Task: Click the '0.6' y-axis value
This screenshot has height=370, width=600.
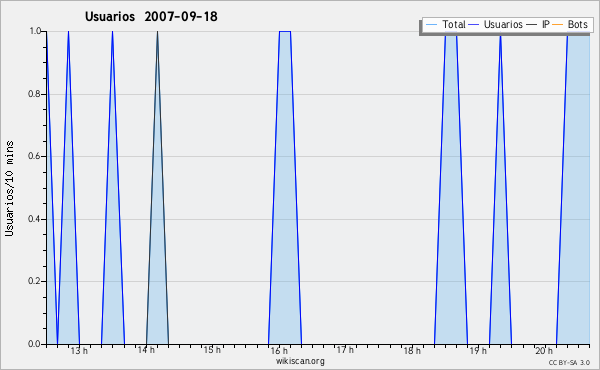Action: coord(35,156)
